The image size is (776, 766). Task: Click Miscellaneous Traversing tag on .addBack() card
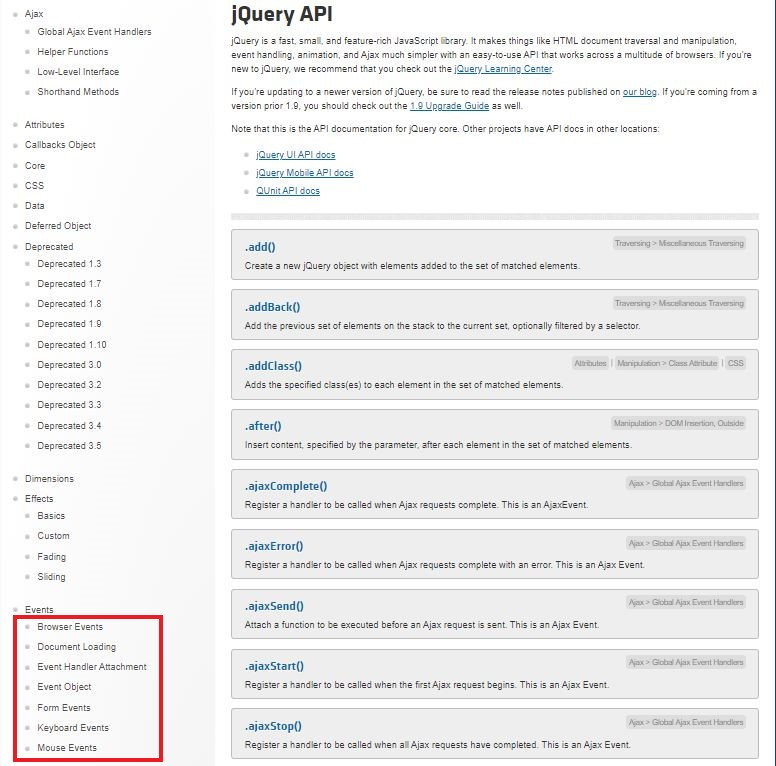[x=701, y=303]
